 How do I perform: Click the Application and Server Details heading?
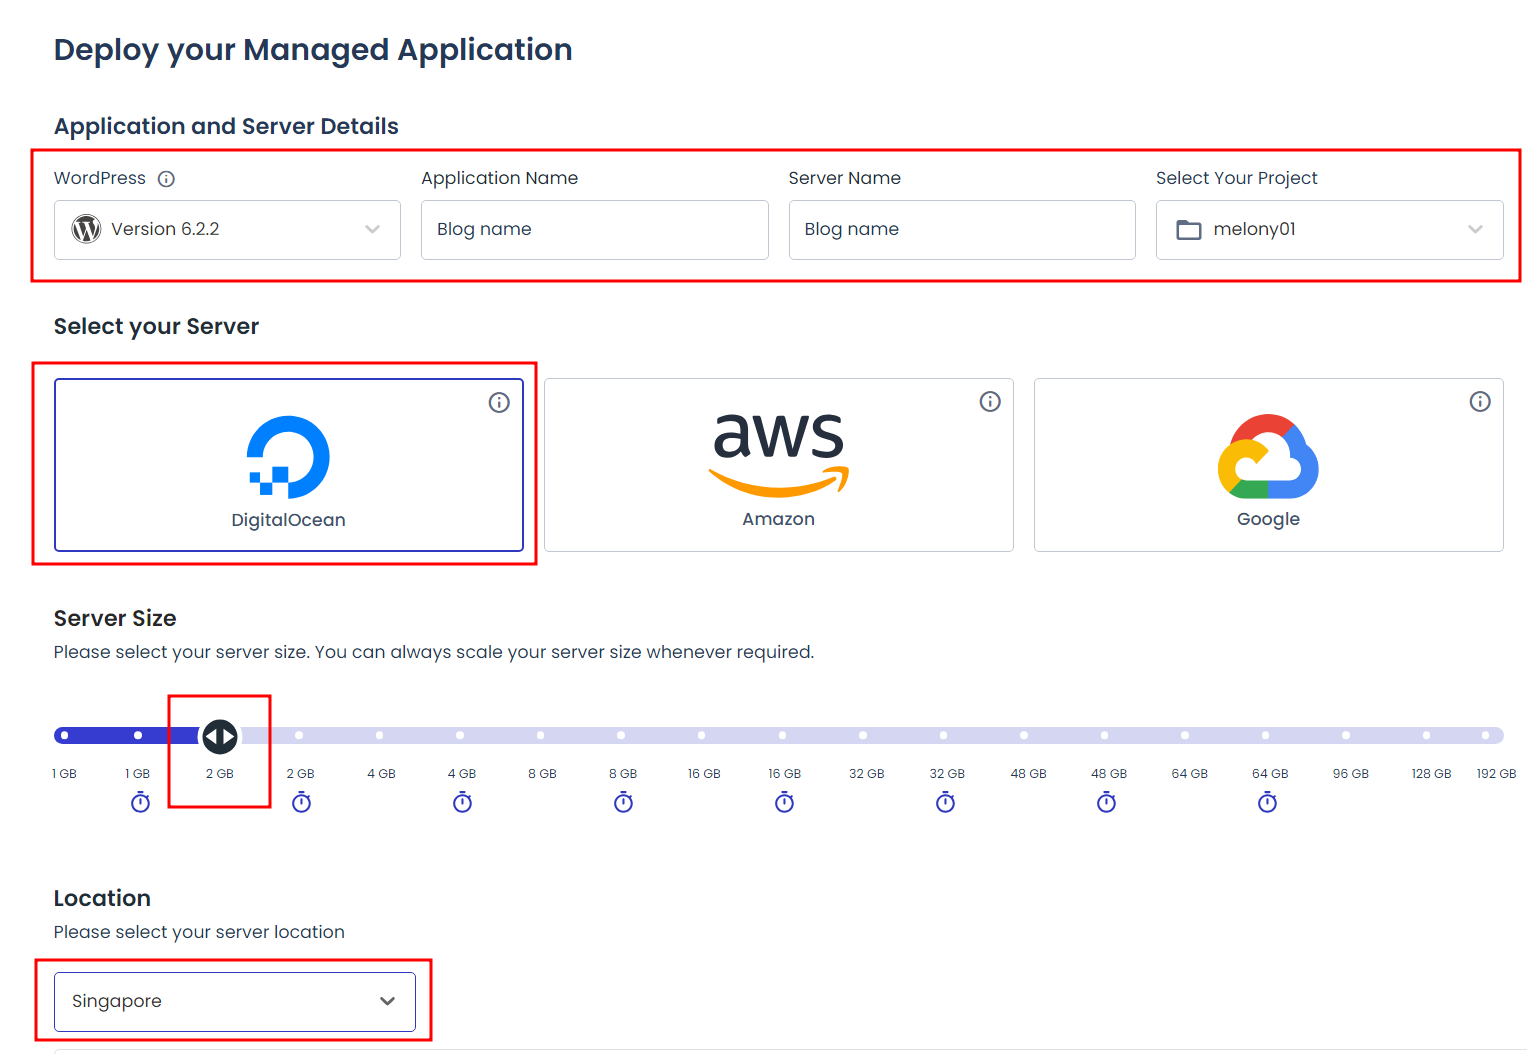[226, 126]
